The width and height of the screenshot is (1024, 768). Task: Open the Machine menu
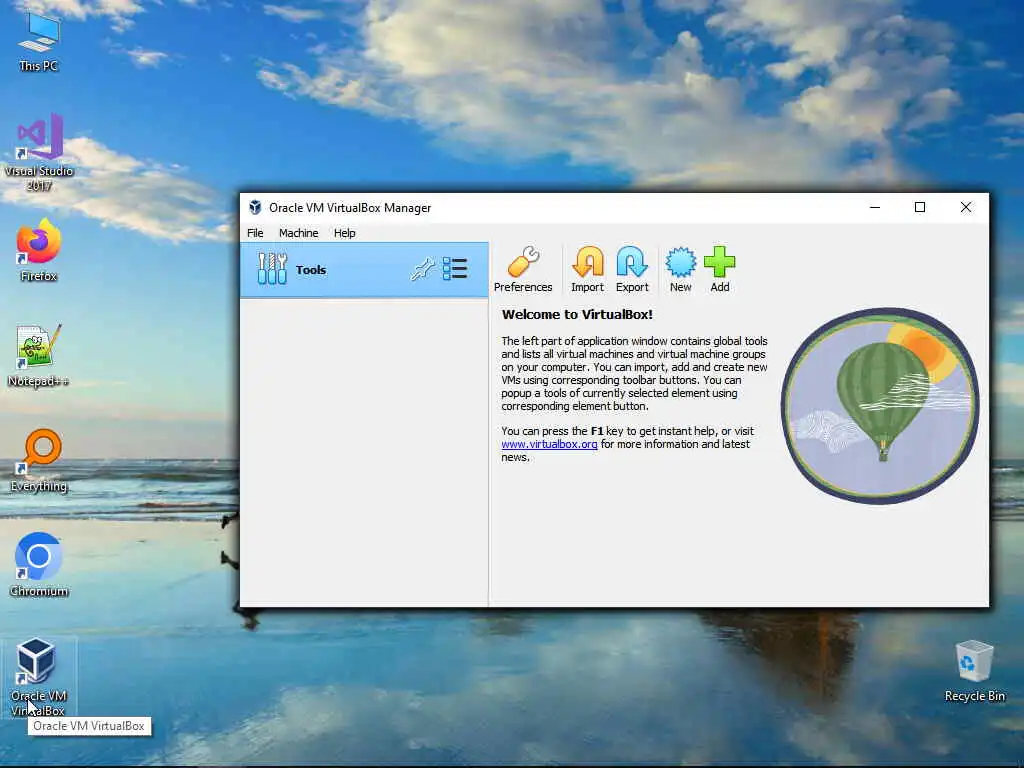coord(298,233)
